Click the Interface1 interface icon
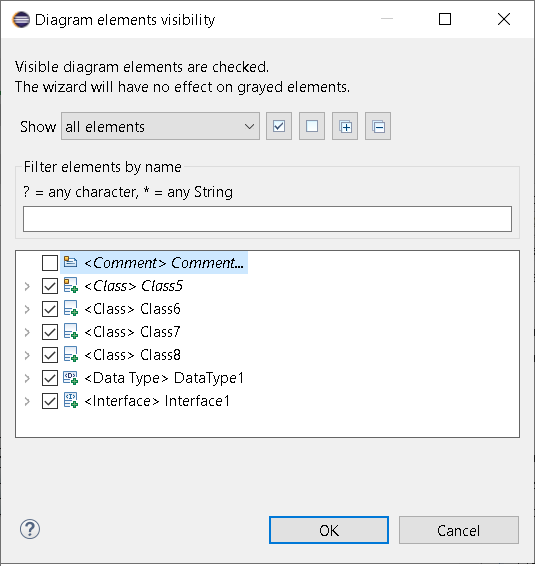 click(70, 401)
